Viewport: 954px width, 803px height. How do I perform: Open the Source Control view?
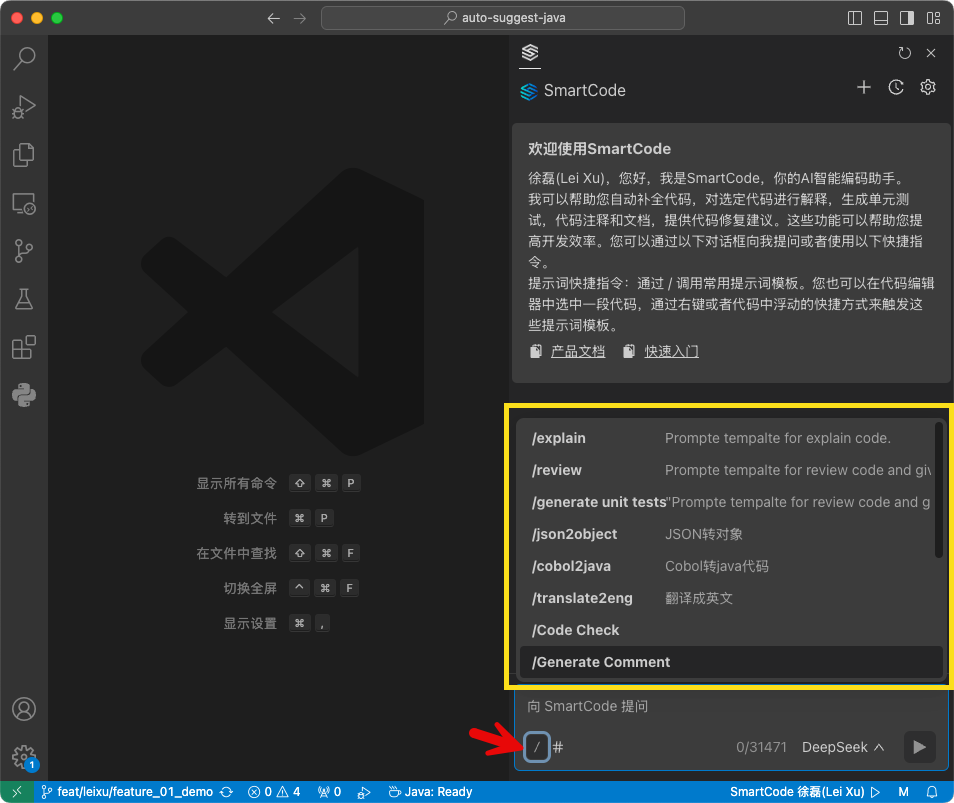pyautogui.click(x=24, y=251)
